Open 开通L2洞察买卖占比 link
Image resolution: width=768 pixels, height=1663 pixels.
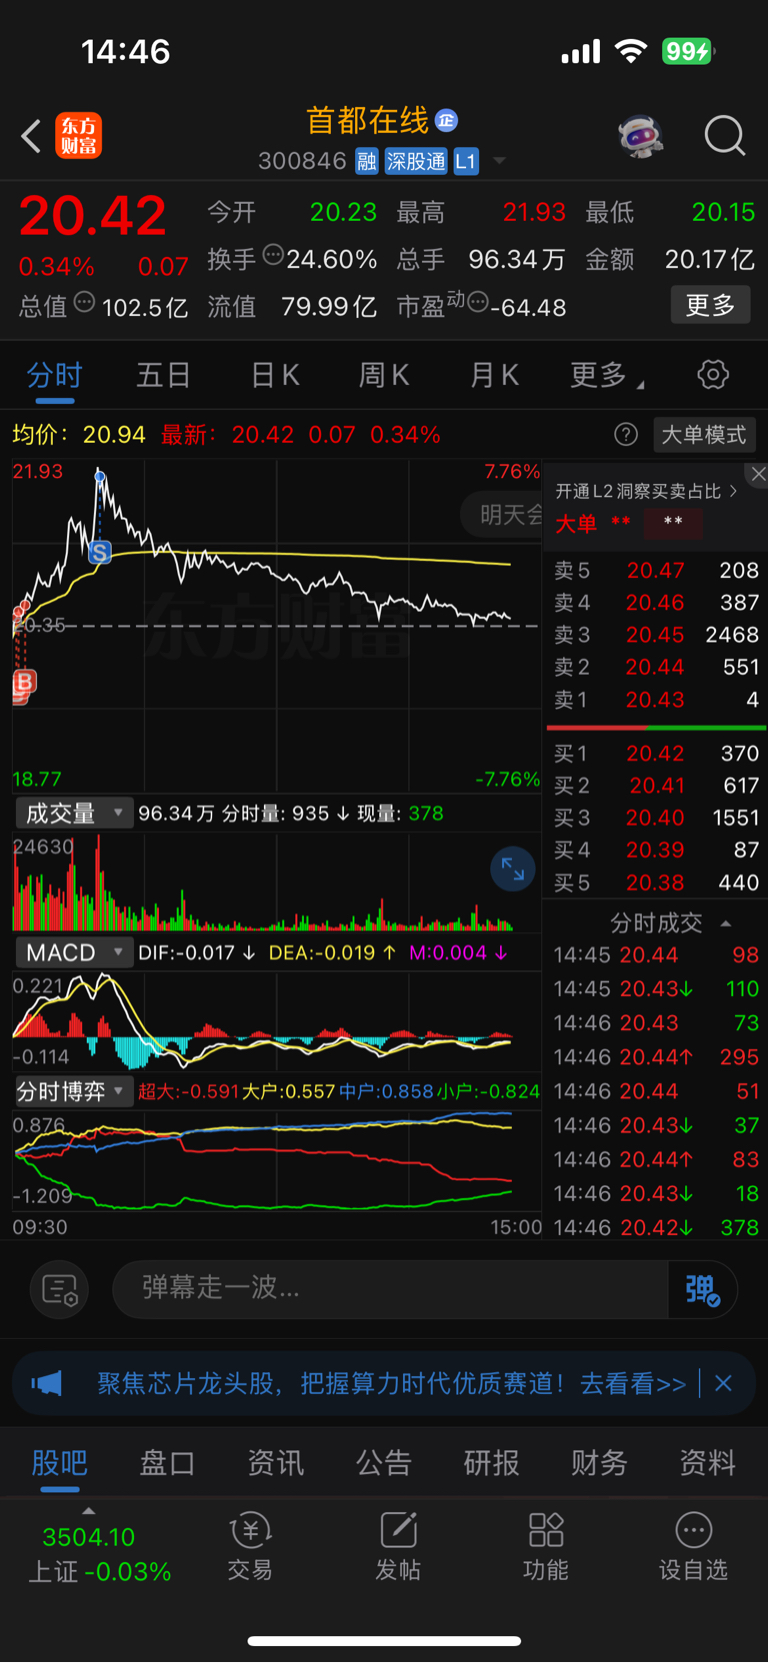[646, 491]
